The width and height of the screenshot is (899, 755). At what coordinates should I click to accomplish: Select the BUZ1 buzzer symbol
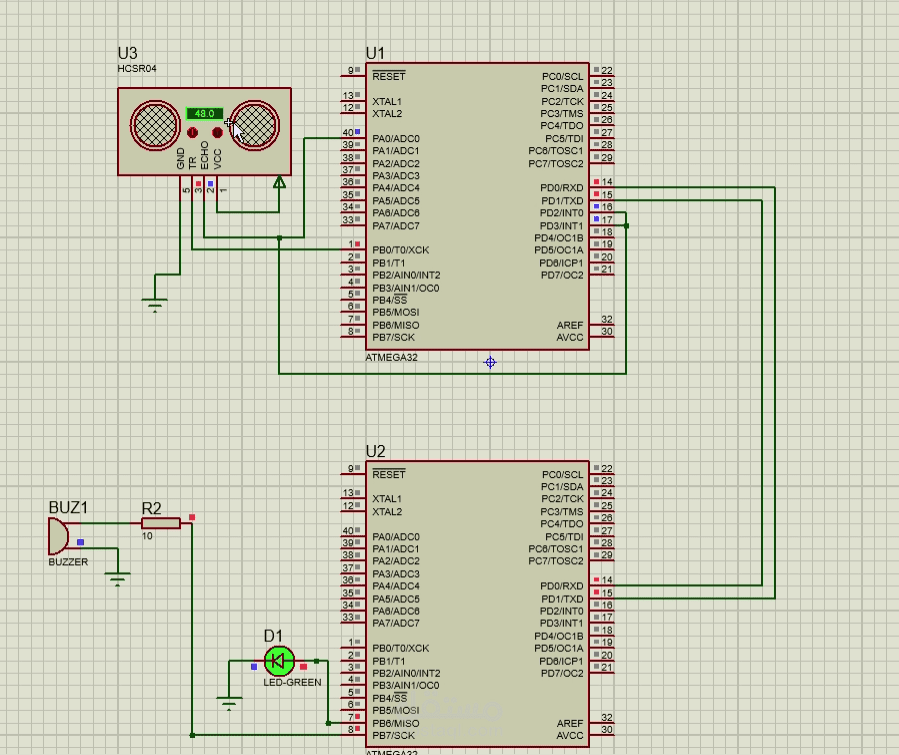coord(58,535)
